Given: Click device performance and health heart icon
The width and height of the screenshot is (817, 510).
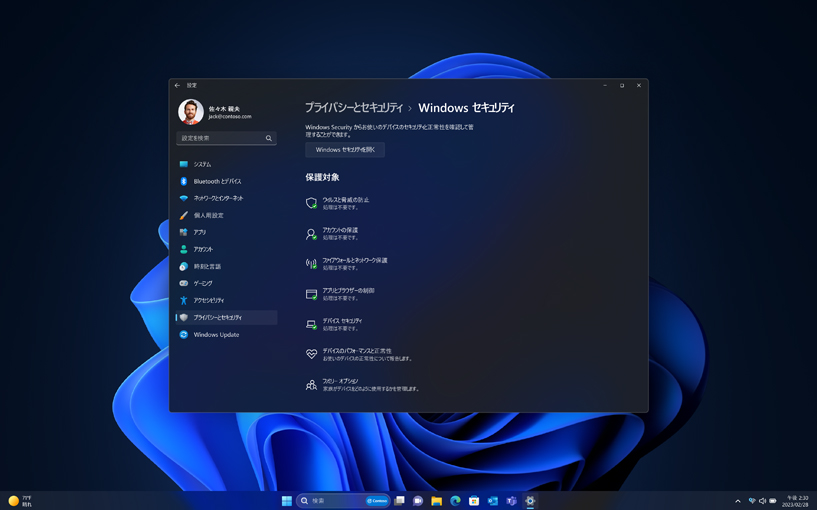Looking at the screenshot, I should point(311,354).
